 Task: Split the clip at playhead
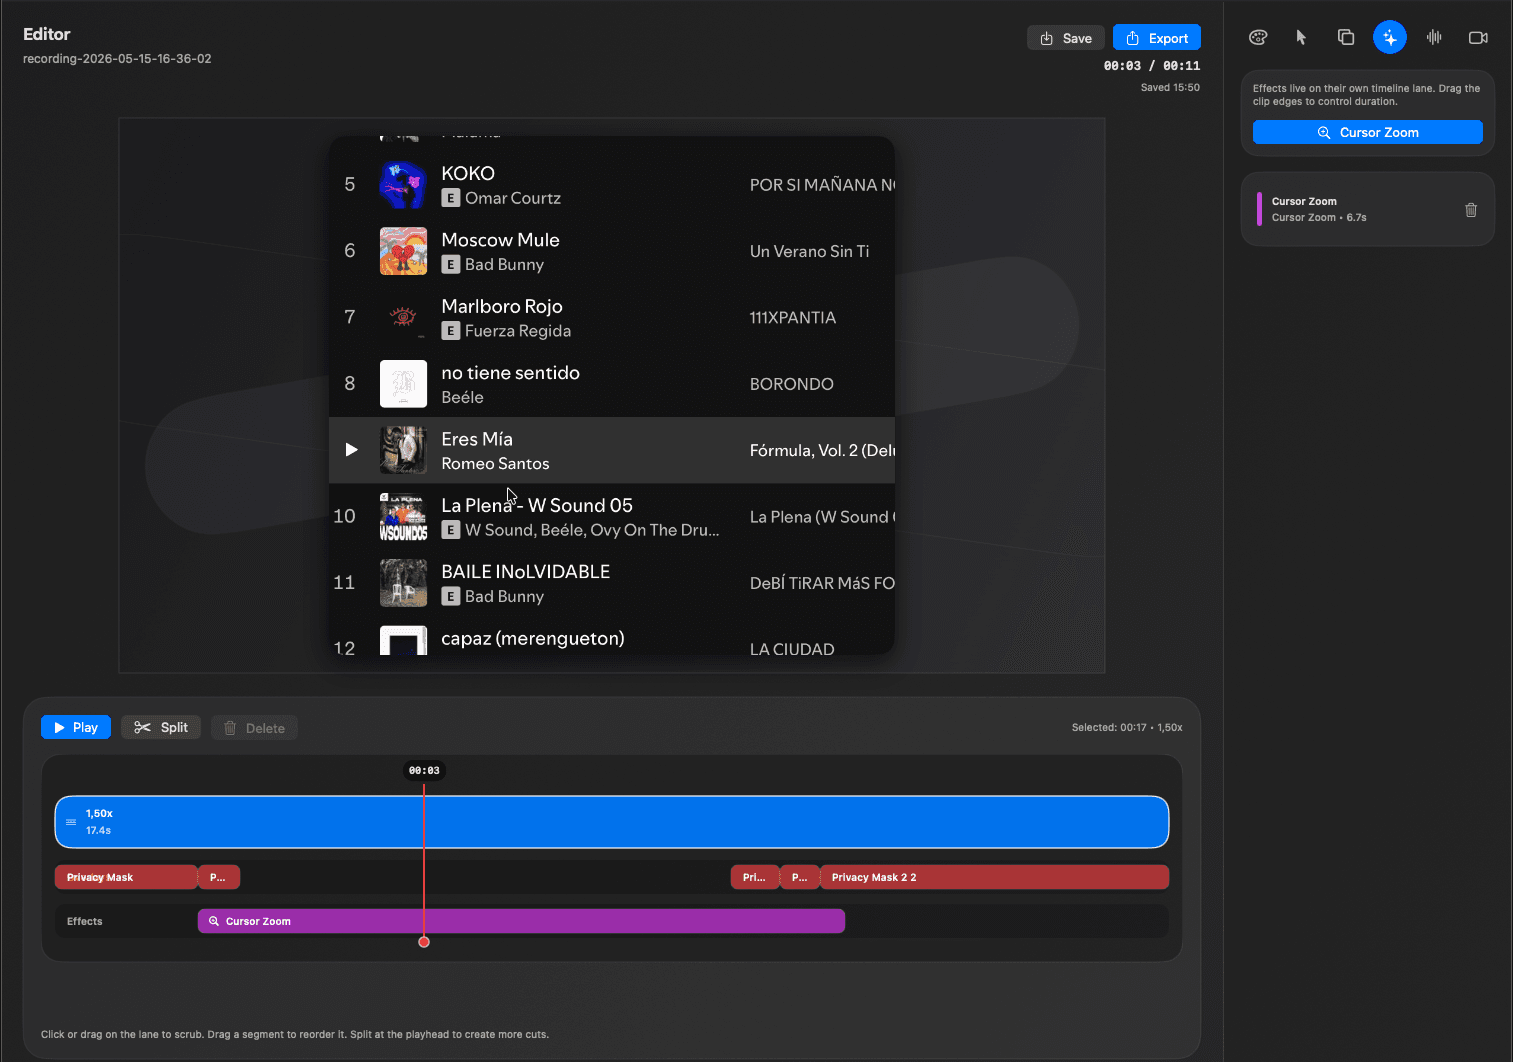coord(161,727)
